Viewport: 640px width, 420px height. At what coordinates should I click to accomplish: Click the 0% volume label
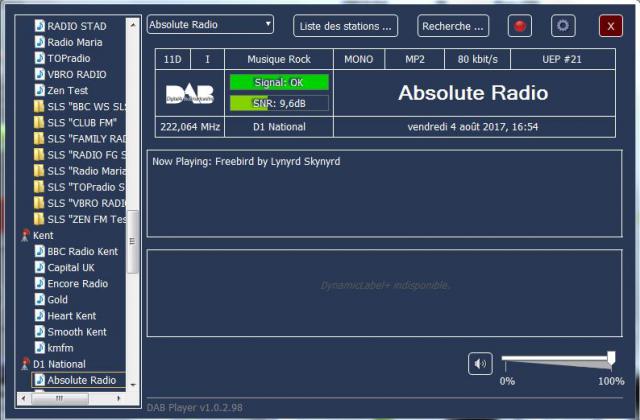tap(507, 381)
